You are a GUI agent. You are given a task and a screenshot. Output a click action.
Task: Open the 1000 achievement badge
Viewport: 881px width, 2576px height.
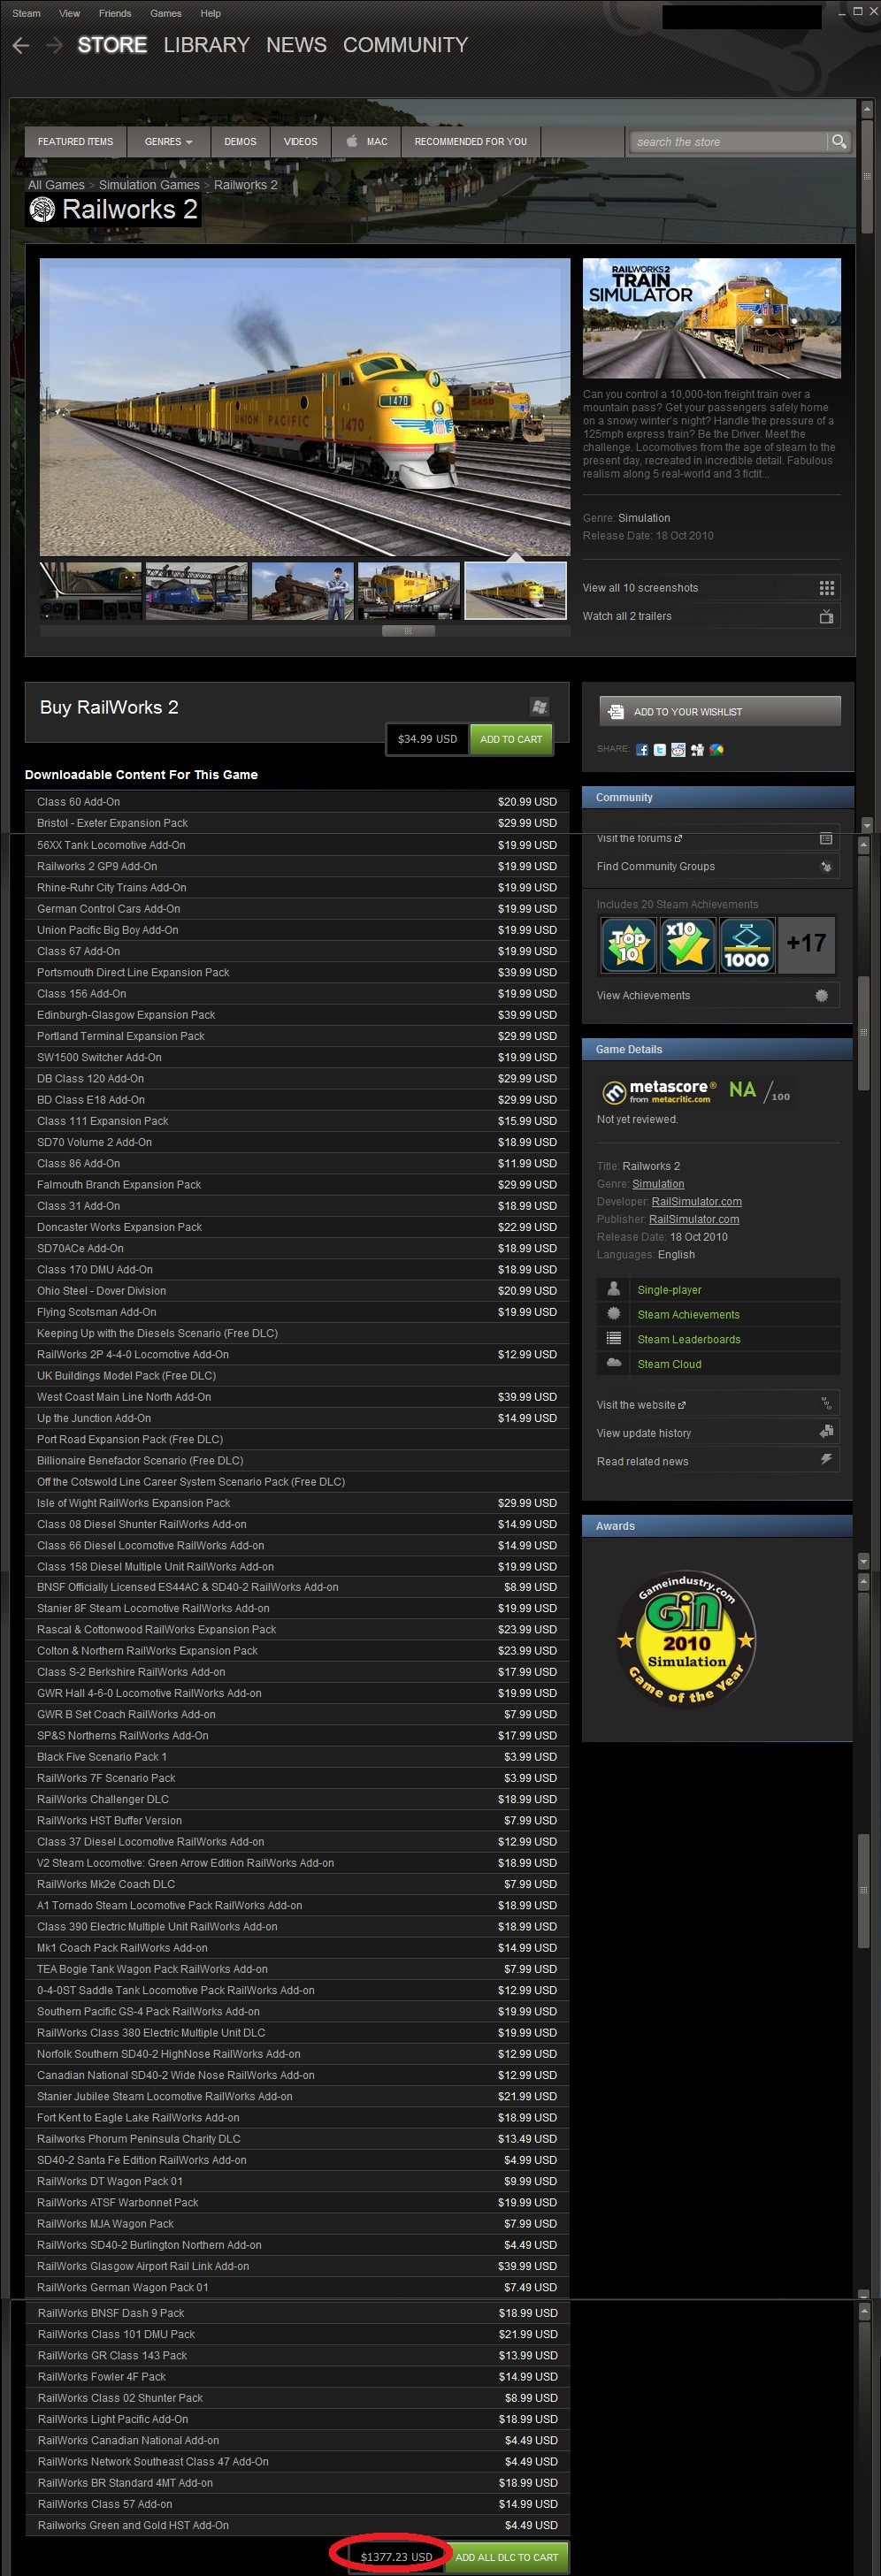(x=746, y=945)
